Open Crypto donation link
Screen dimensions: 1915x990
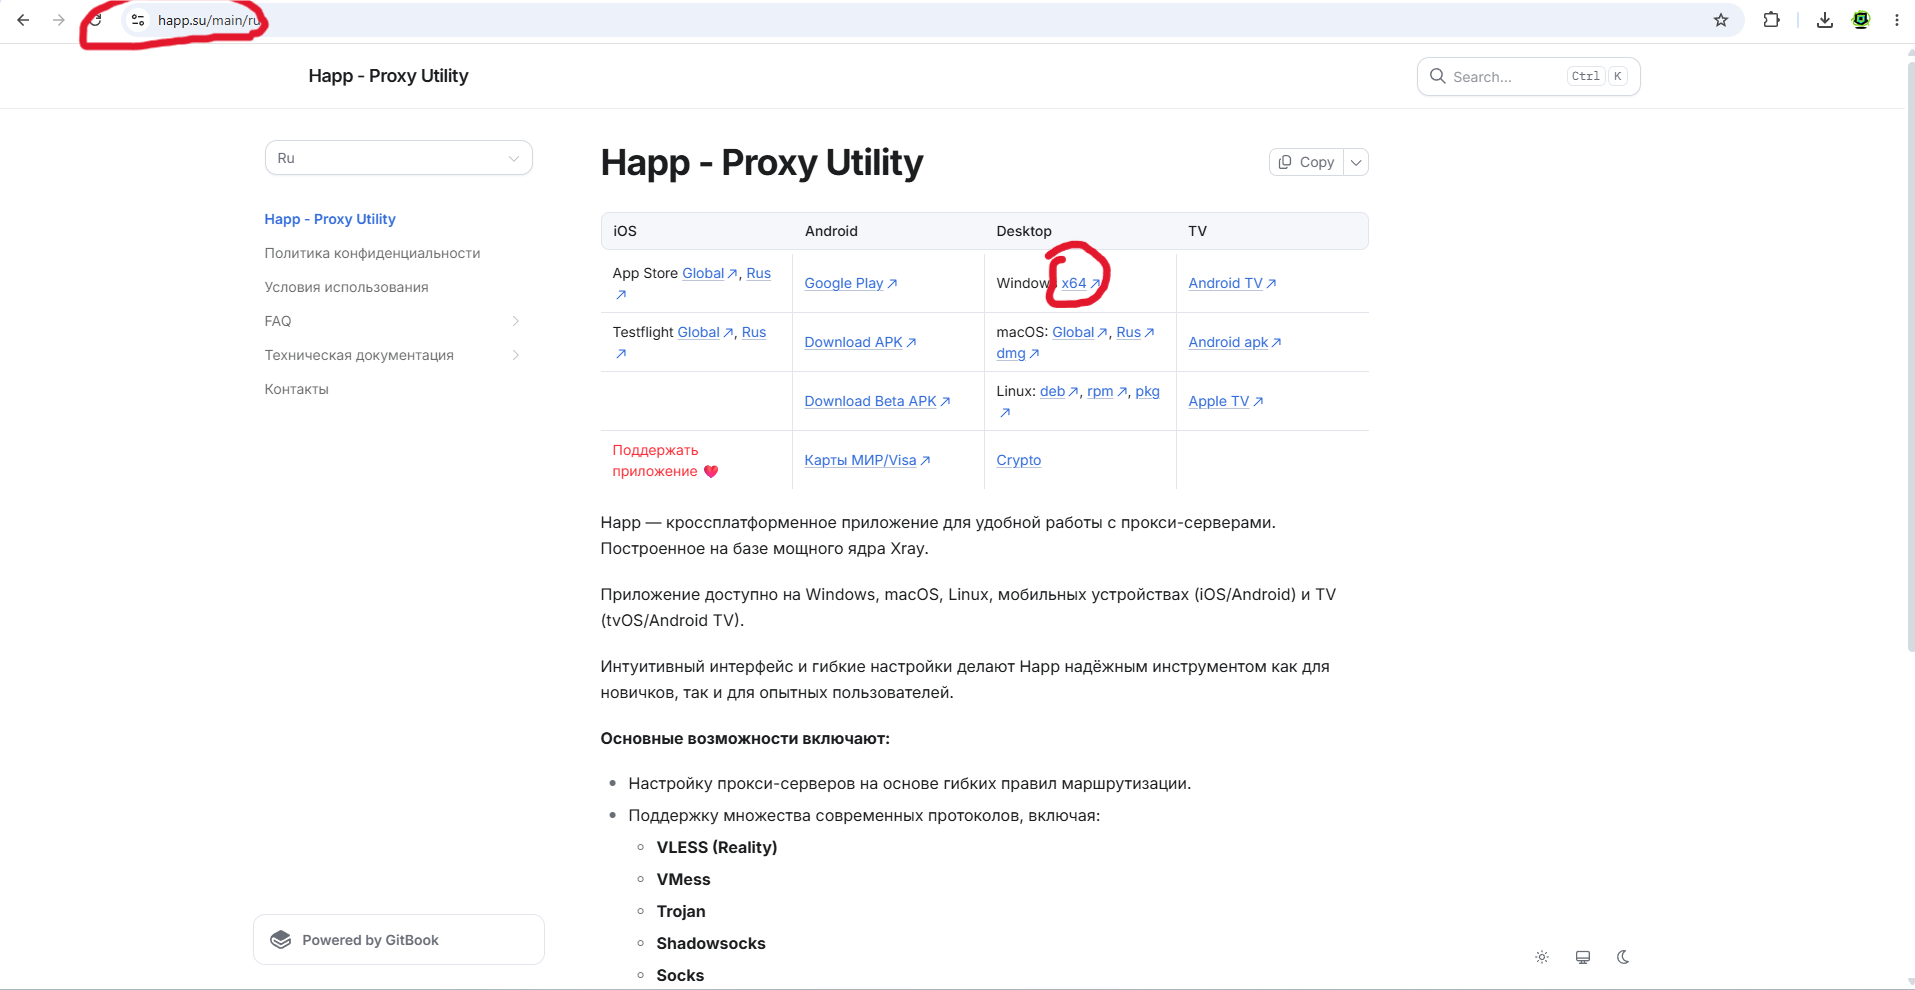click(x=1018, y=460)
